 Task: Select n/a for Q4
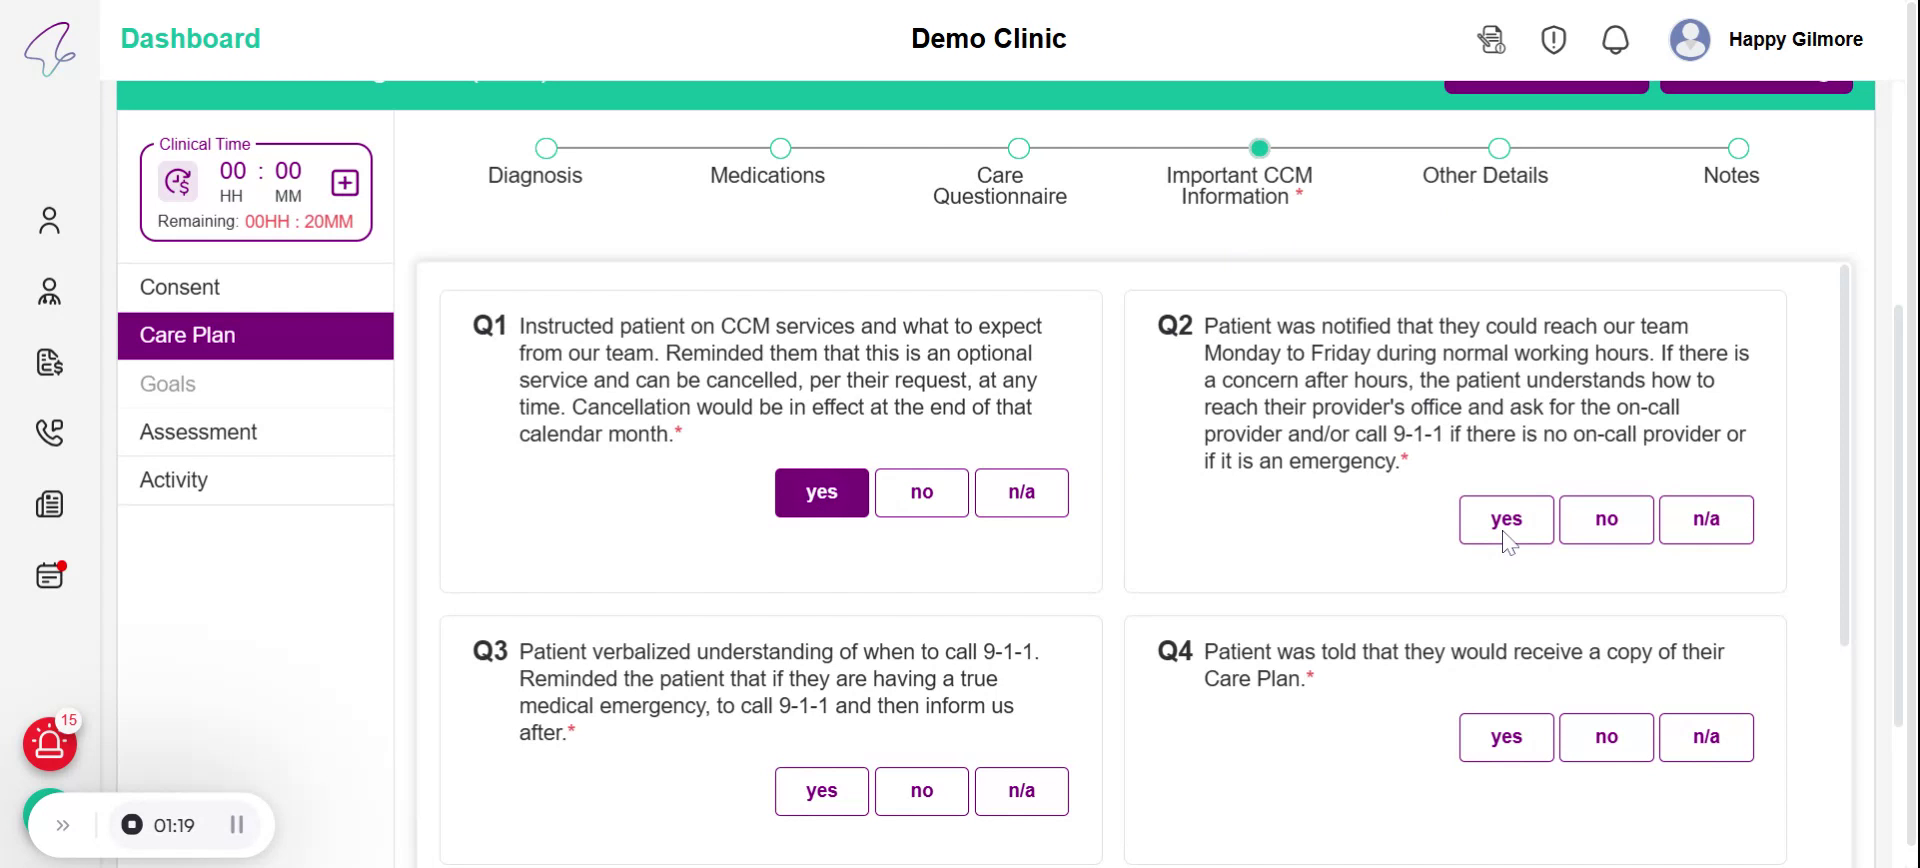1706,738
